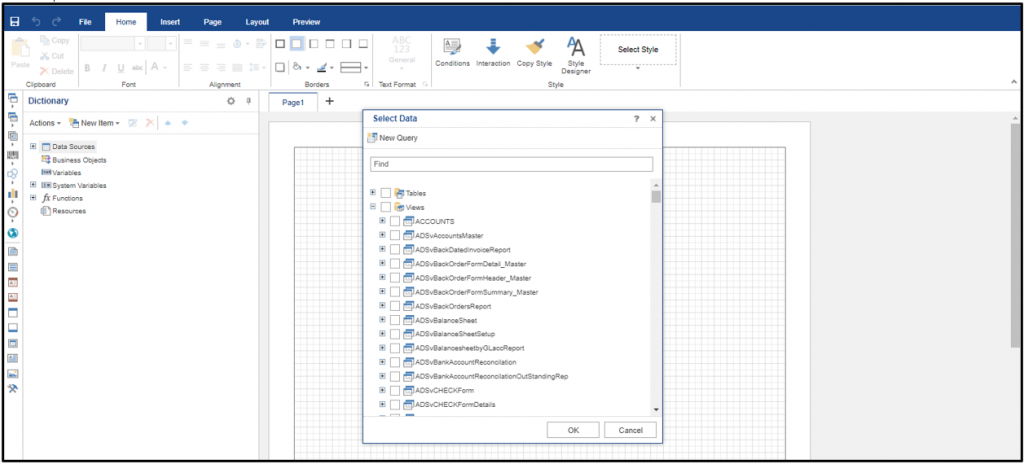Click the fx Functions icon
This screenshot has height=464, width=1024.
(x=46, y=198)
